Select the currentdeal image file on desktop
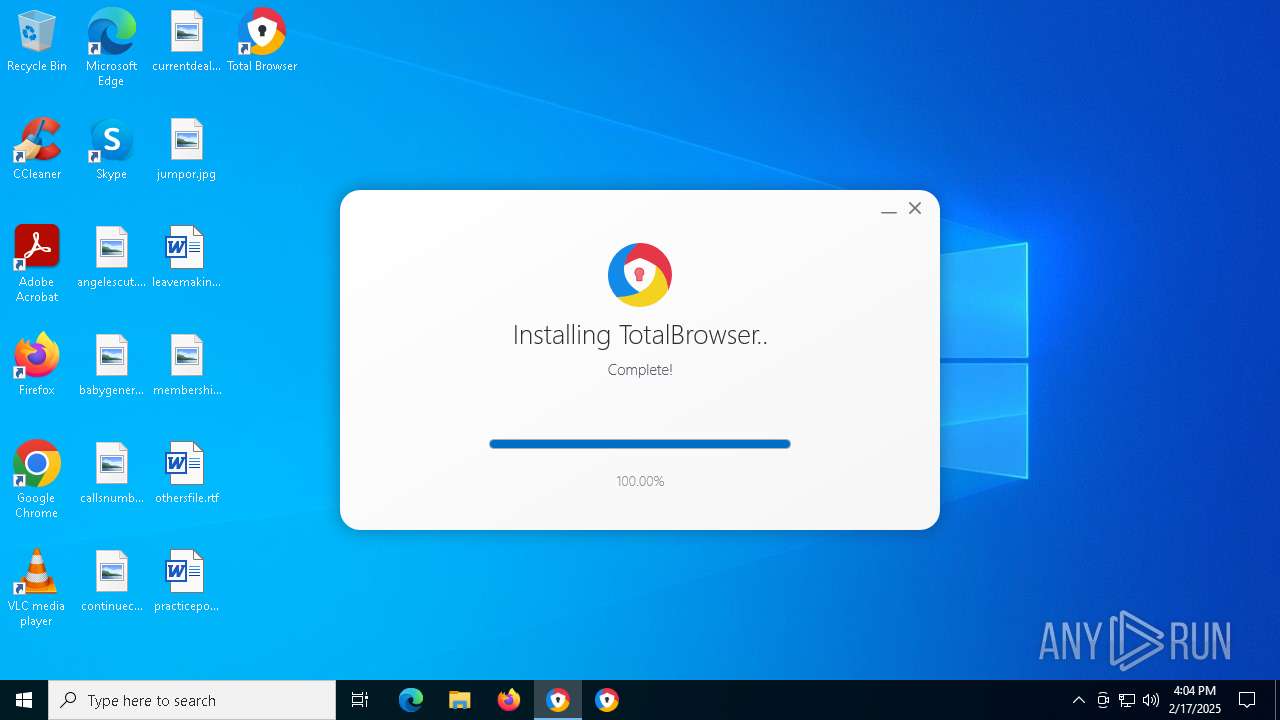Viewport: 1280px width, 720px height. pos(186,42)
